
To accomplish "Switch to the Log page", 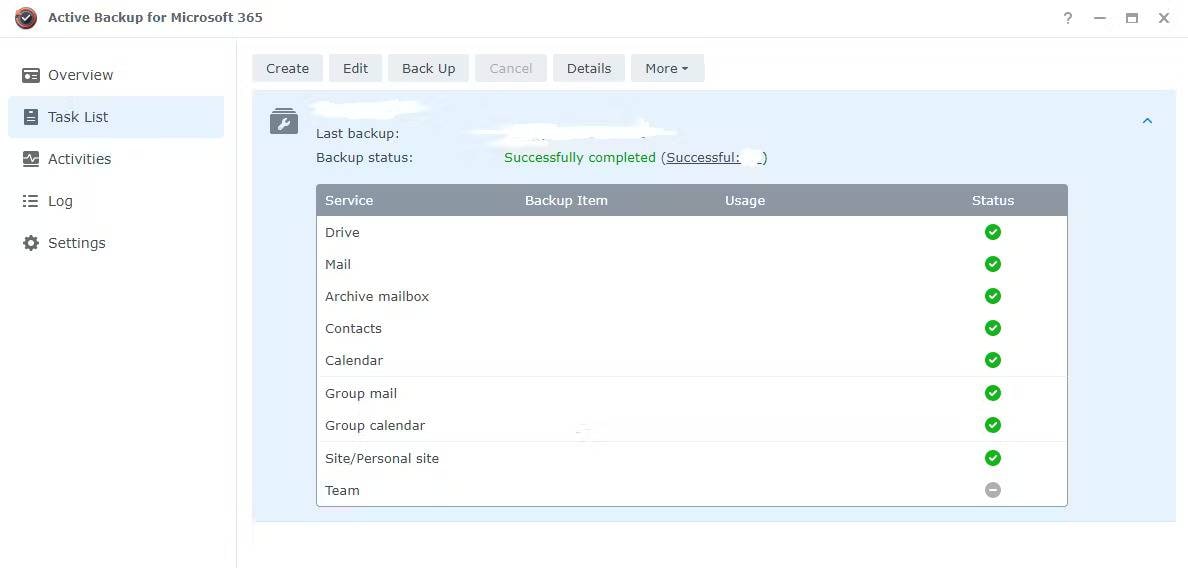I will (116, 201).
